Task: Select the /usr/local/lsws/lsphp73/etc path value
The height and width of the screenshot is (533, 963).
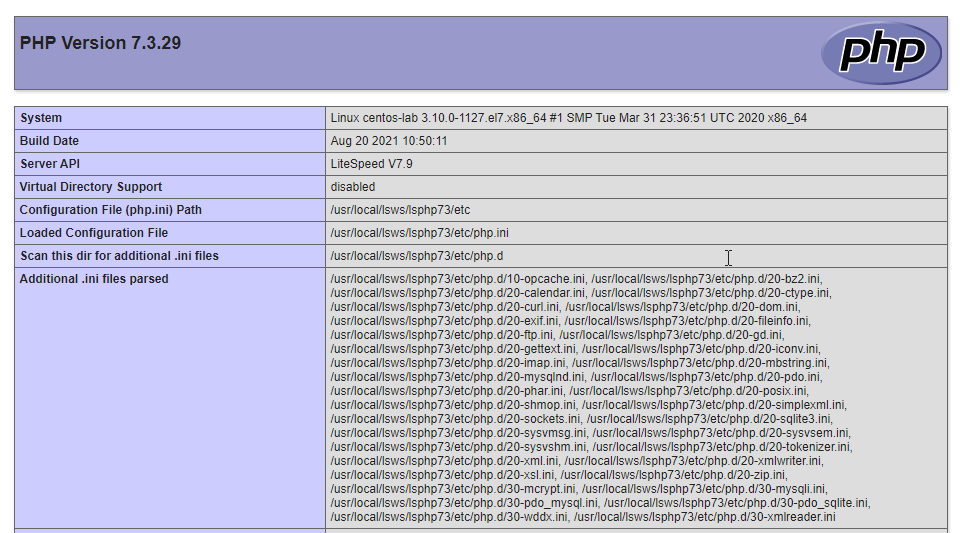Action: click(x=400, y=210)
